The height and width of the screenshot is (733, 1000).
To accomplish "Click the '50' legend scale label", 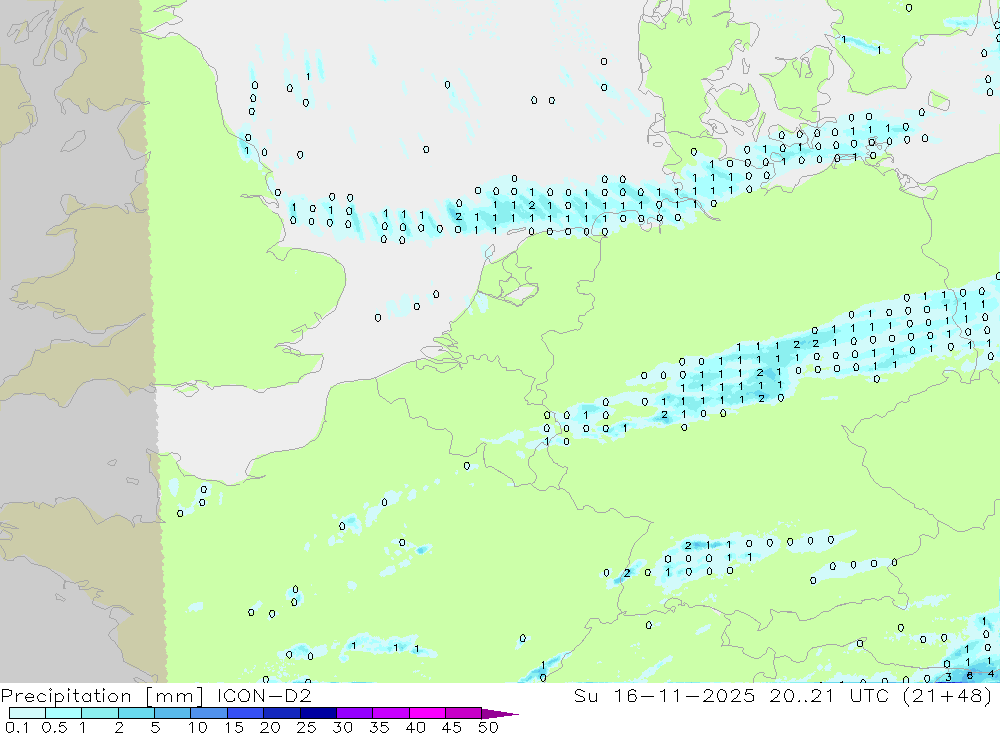I will point(488,727).
